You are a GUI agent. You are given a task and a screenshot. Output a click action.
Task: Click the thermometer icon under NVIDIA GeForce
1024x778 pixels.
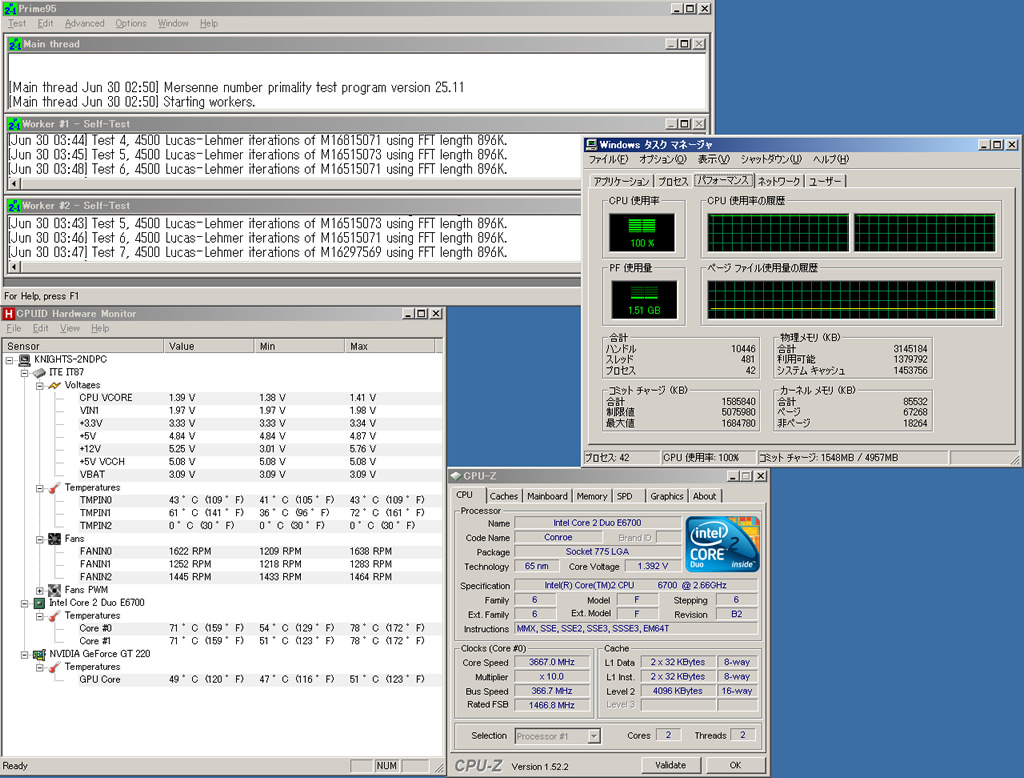tap(55, 667)
